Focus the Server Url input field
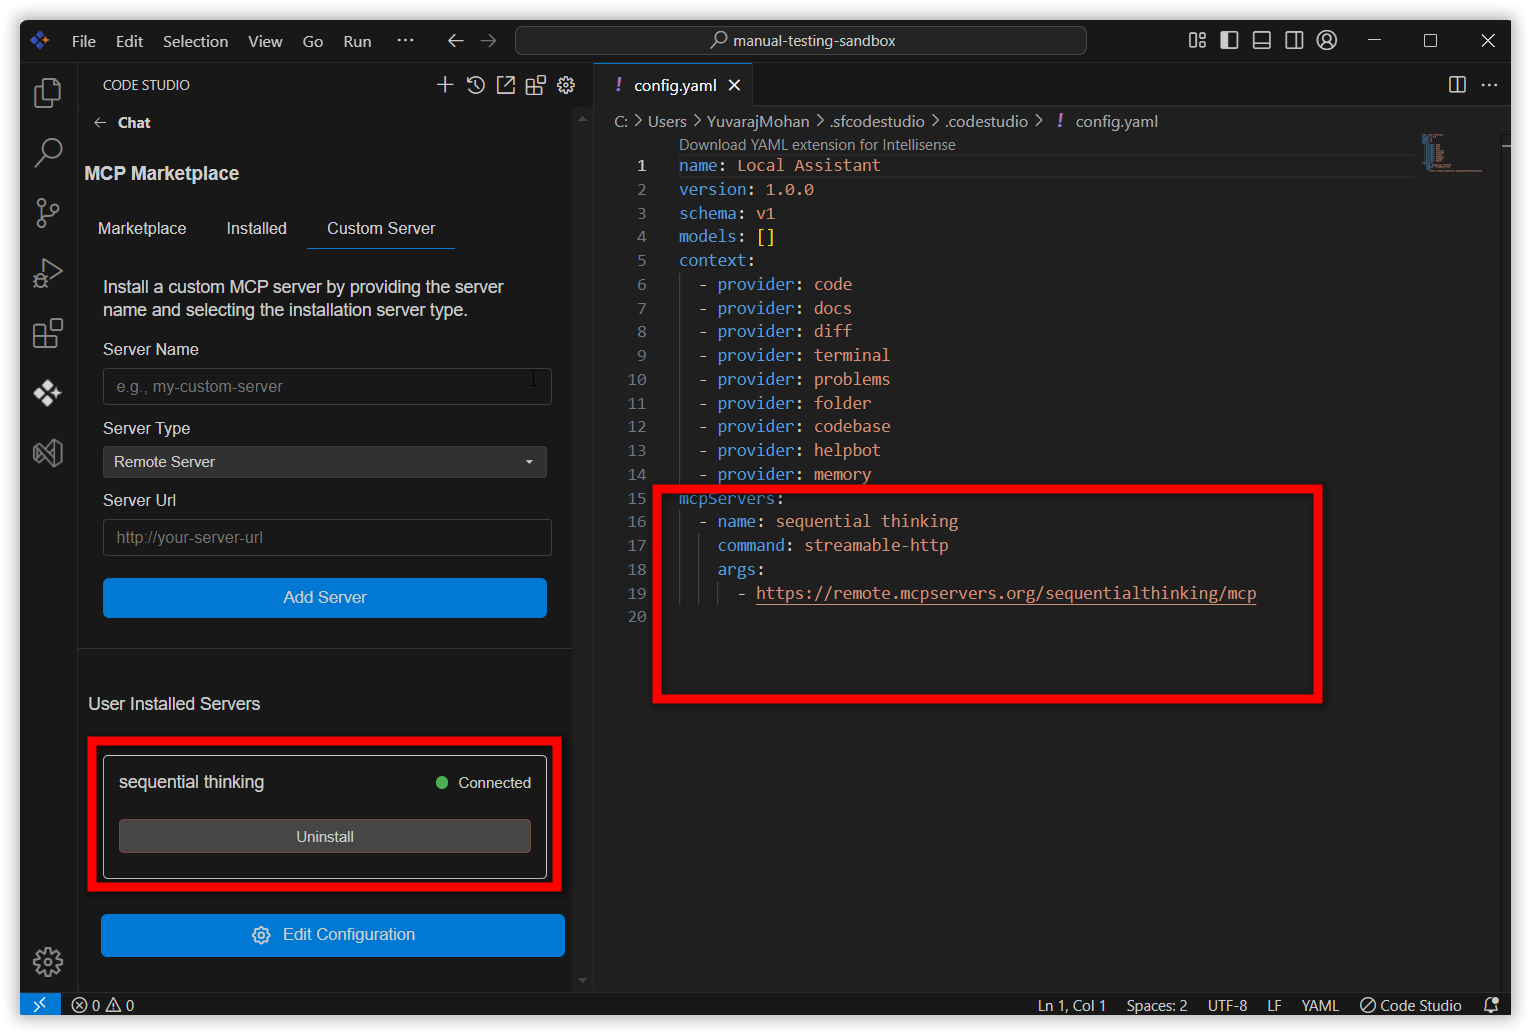Screen dimensions: 1531x1035 327,537
